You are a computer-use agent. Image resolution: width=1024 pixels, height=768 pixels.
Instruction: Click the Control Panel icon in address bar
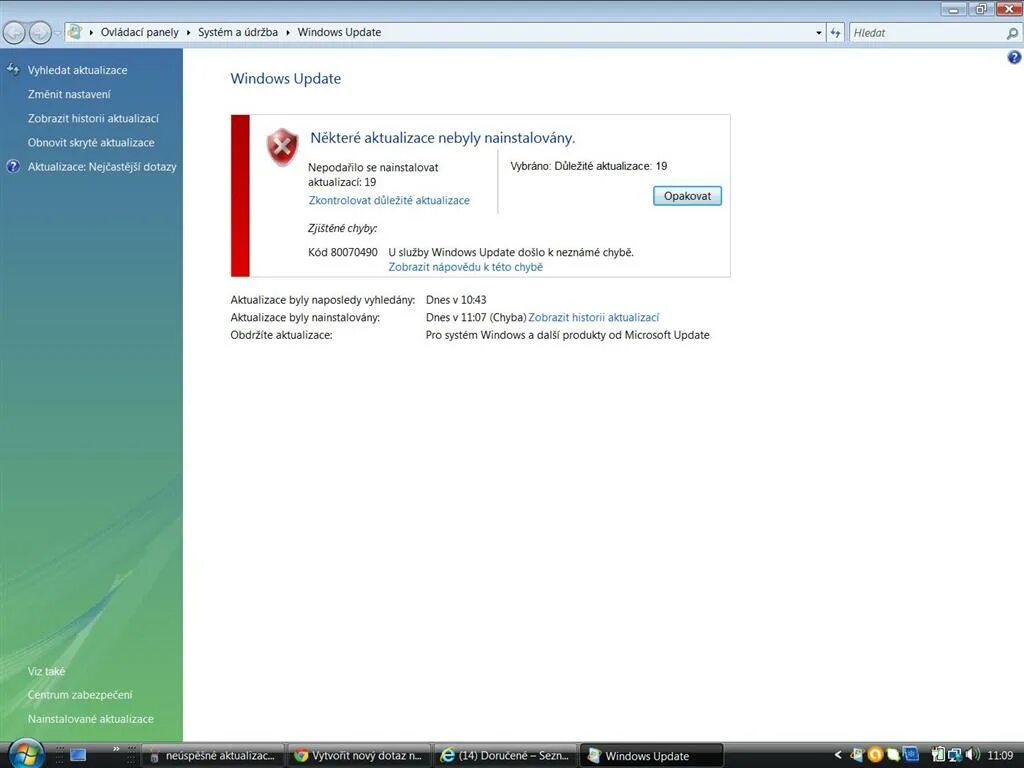[74, 32]
